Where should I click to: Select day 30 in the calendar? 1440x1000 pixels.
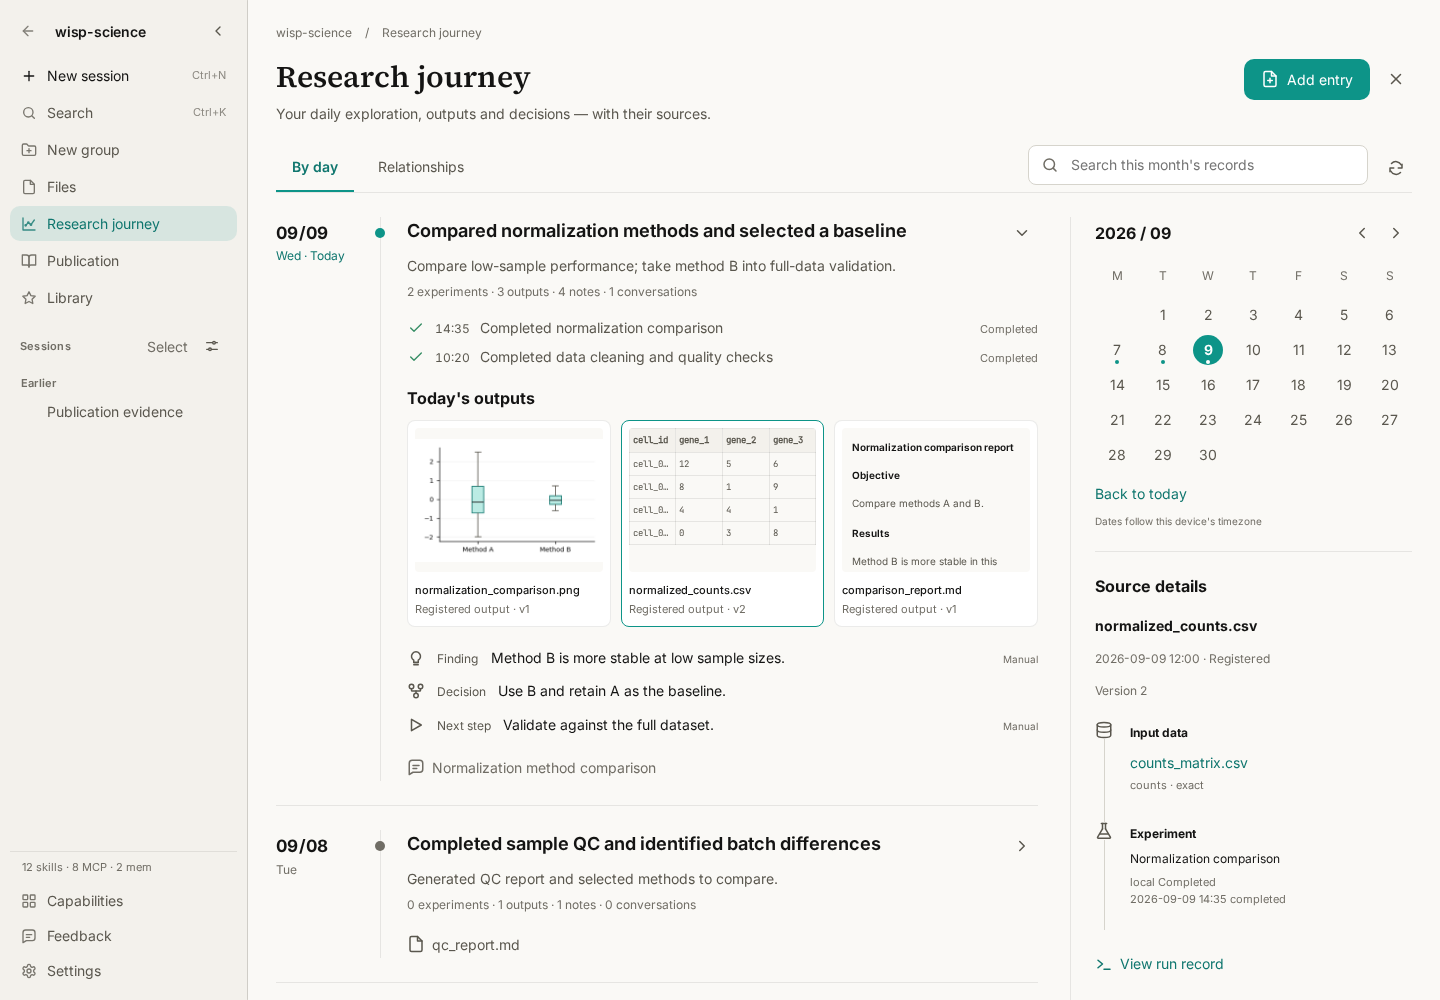pyautogui.click(x=1208, y=455)
